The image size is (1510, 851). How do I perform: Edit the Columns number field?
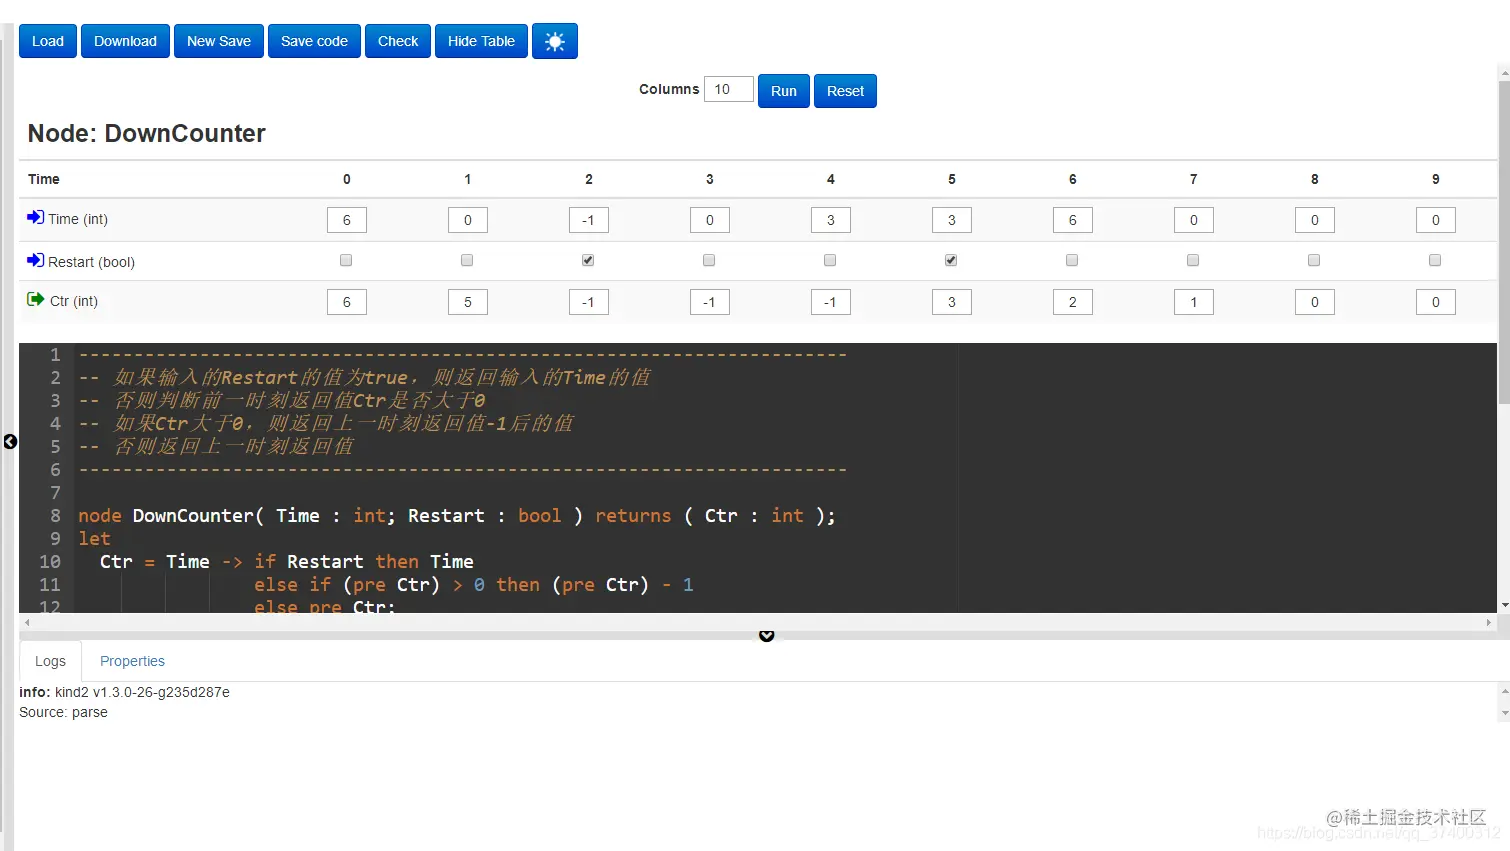click(x=728, y=89)
